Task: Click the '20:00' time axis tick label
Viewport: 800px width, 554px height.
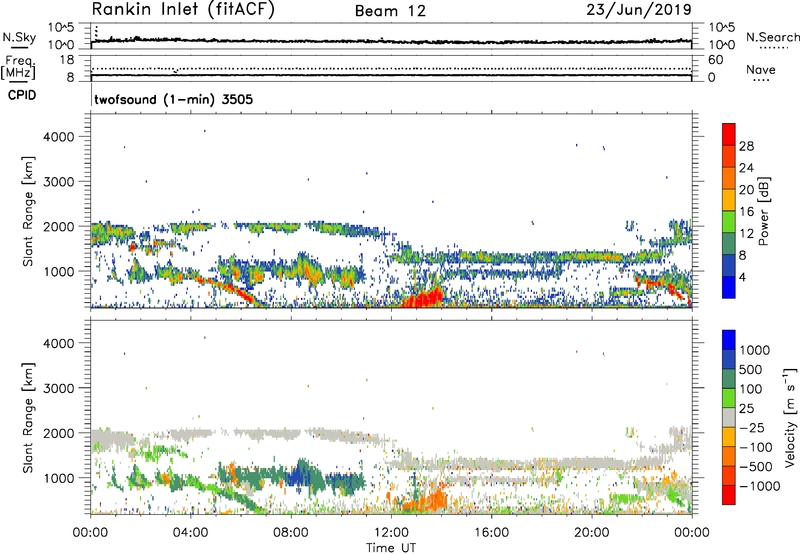Action: pyautogui.click(x=592, y=533)
